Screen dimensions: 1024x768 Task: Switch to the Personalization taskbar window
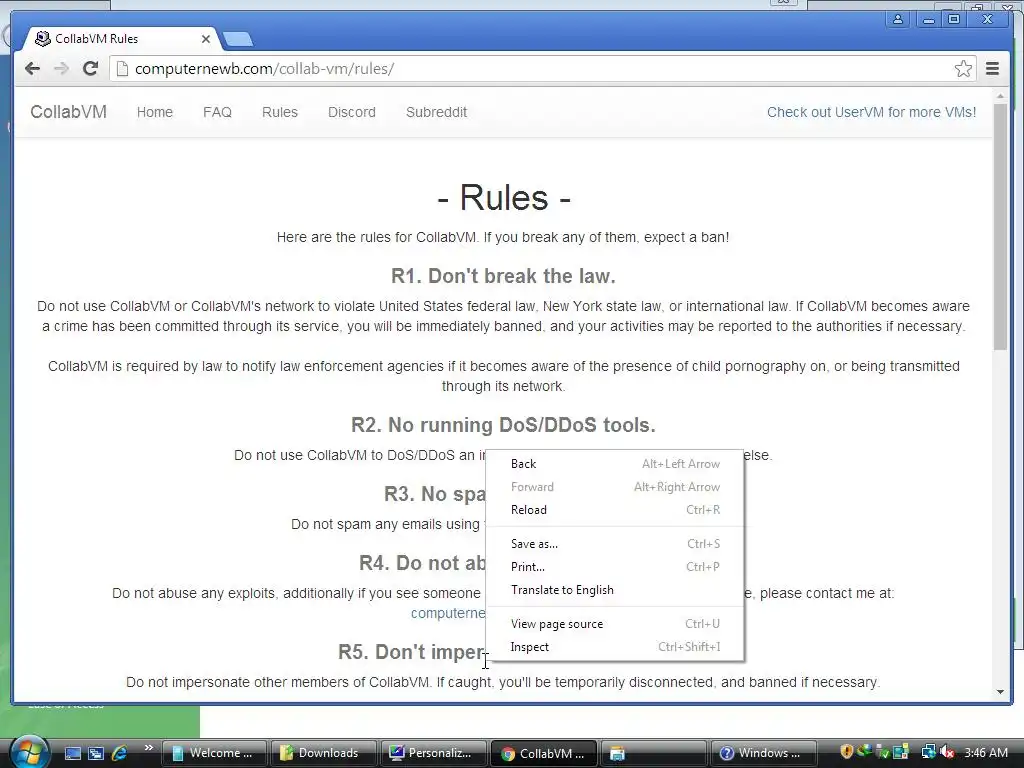click(x=434, y=753)
